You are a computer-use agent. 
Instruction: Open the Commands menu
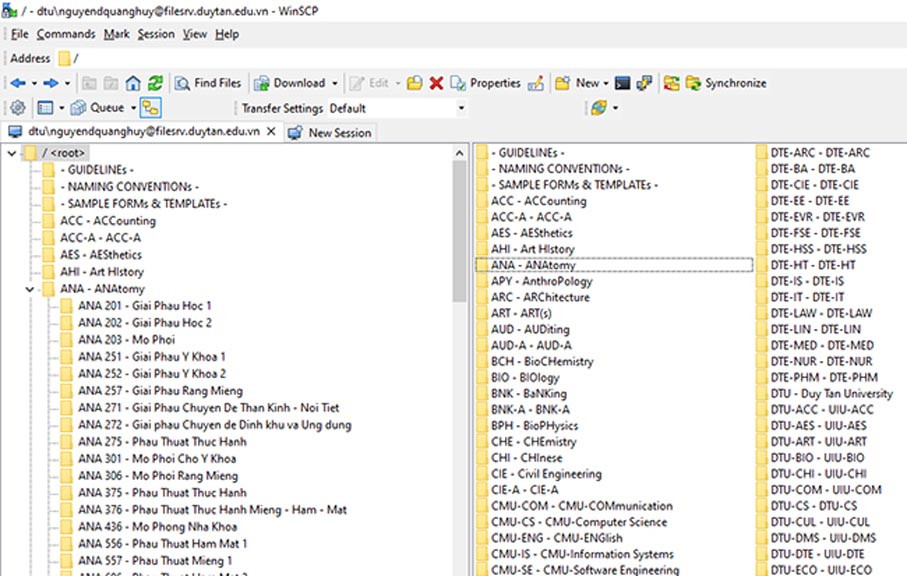coord(66,34)
